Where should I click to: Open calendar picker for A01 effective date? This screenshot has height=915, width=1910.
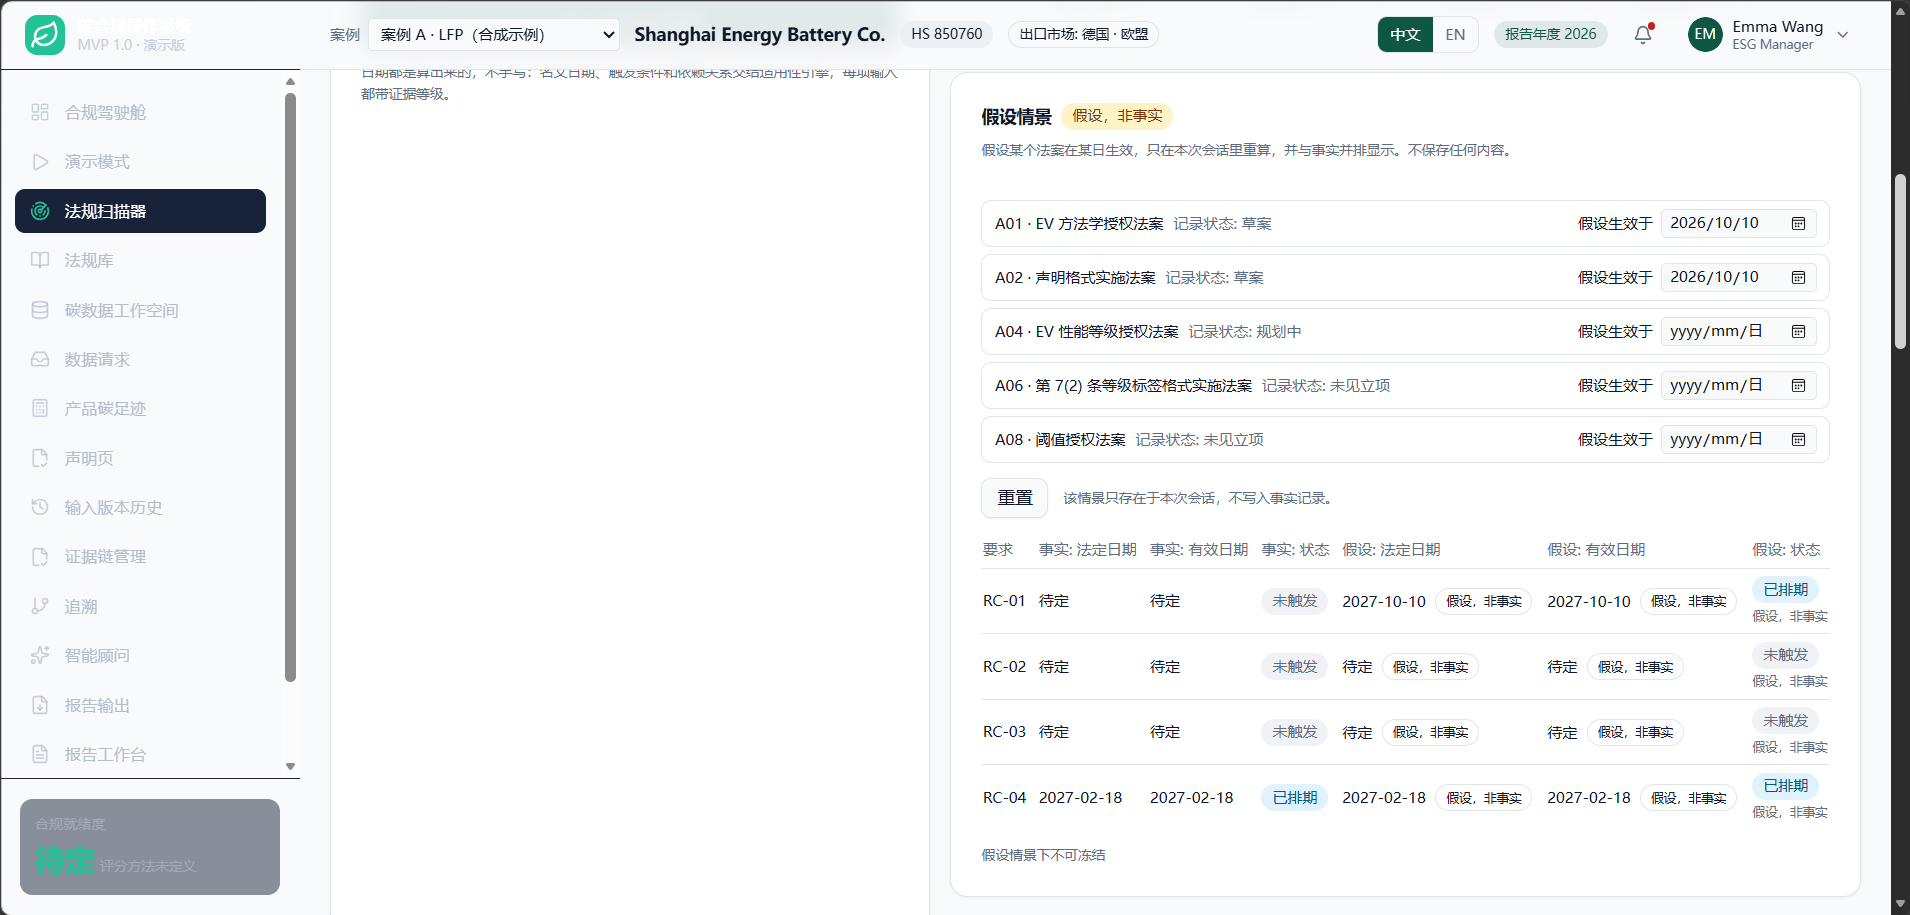[1798, 223]
